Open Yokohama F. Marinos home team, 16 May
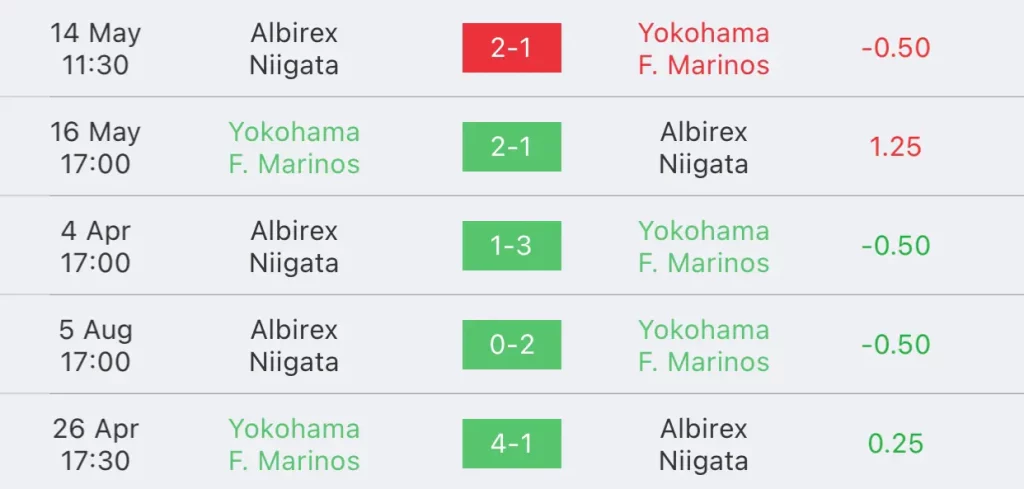 tap(294, 148)
